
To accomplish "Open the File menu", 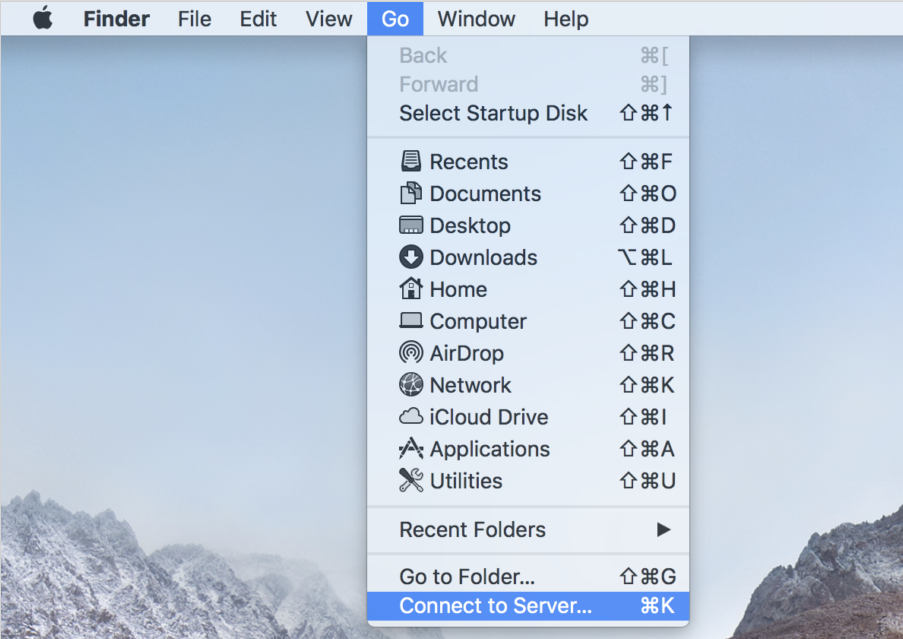I will tap(195, 19).
